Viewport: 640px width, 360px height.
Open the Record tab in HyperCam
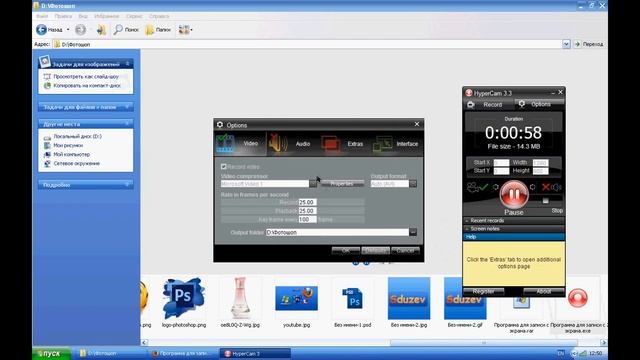[x=488, y=104]
